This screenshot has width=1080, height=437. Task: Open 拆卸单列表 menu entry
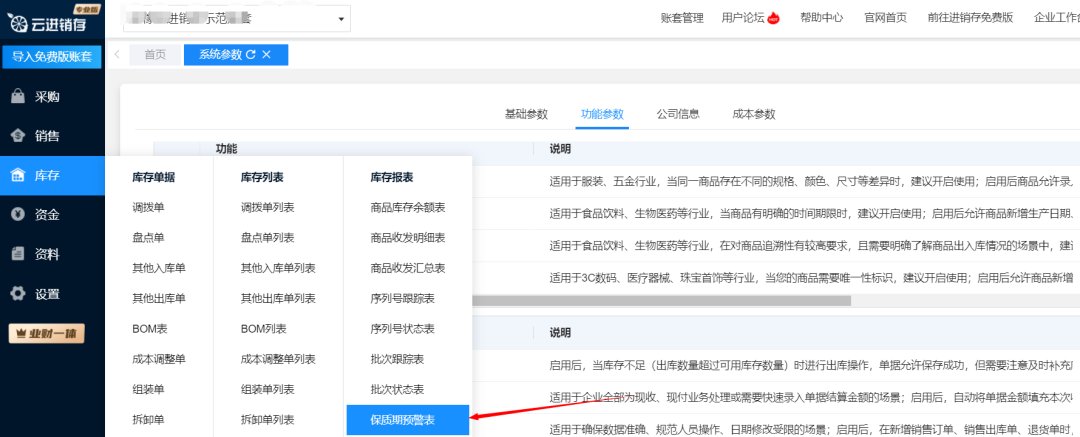(267, 420)
